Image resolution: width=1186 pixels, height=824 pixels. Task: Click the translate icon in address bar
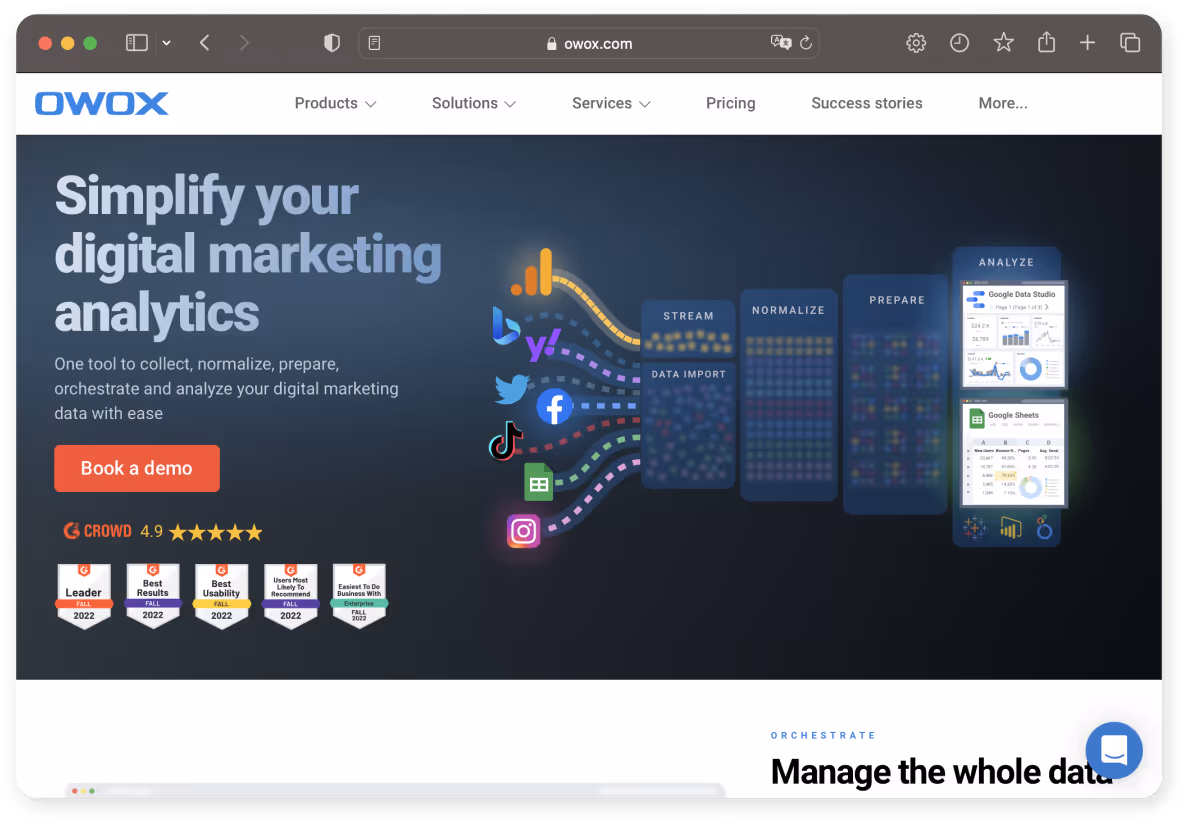tap(780, 43)
